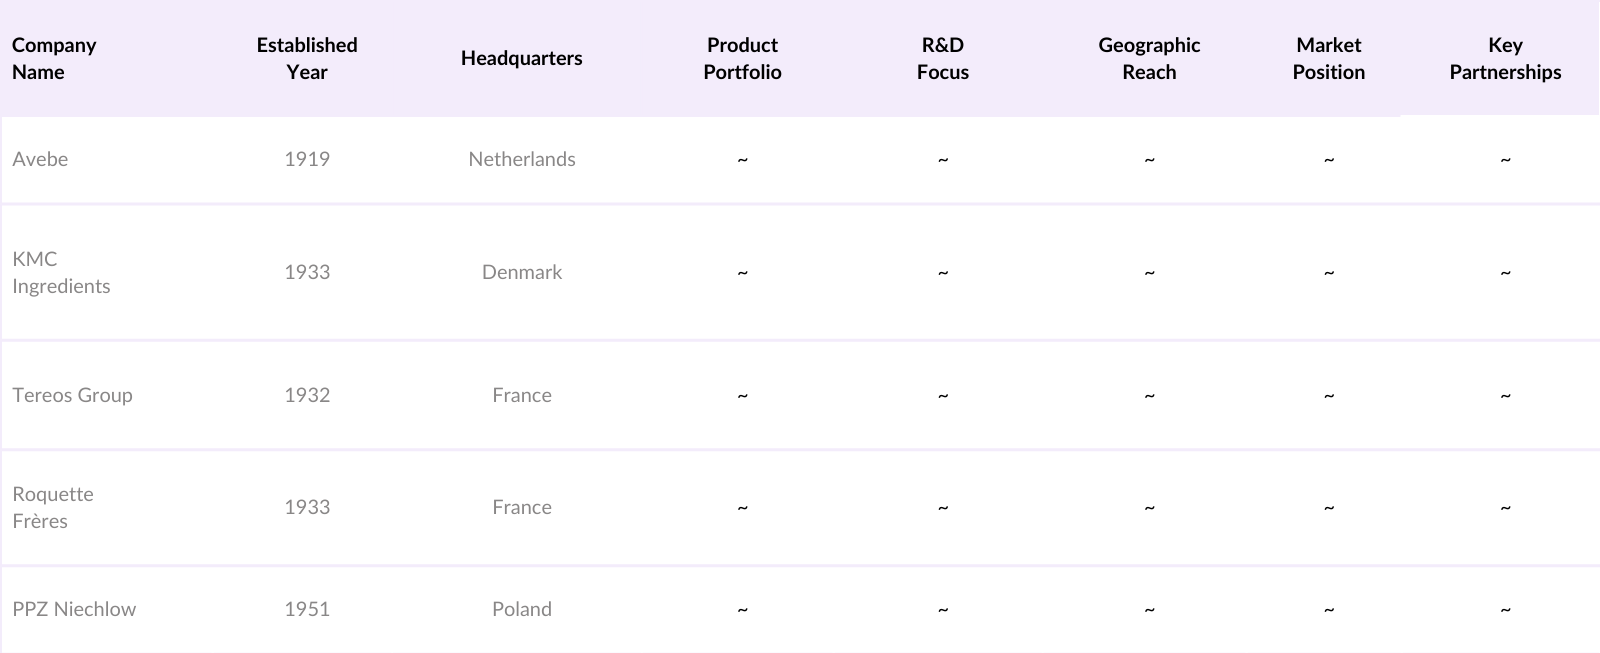
Task: Click the Geographic Reach column header
Action: (1149, 58)
